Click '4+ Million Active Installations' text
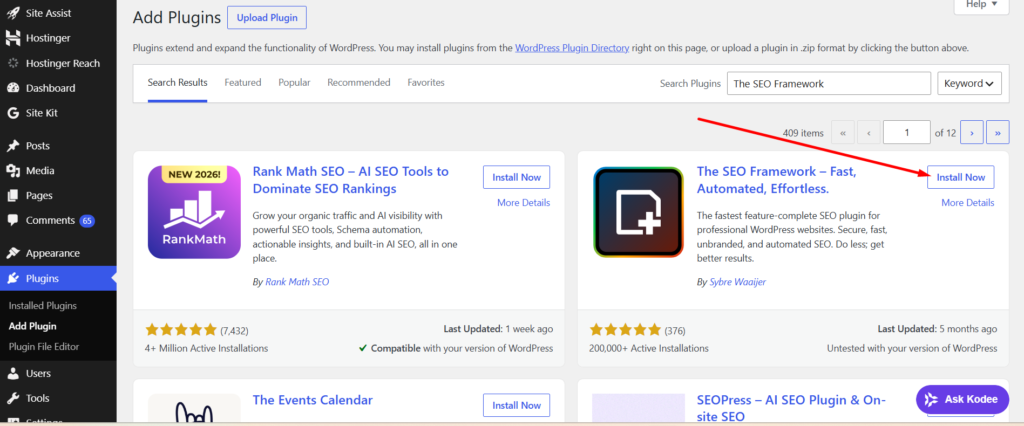This screenshot has width=1024, height=426. tap(206, 348)
